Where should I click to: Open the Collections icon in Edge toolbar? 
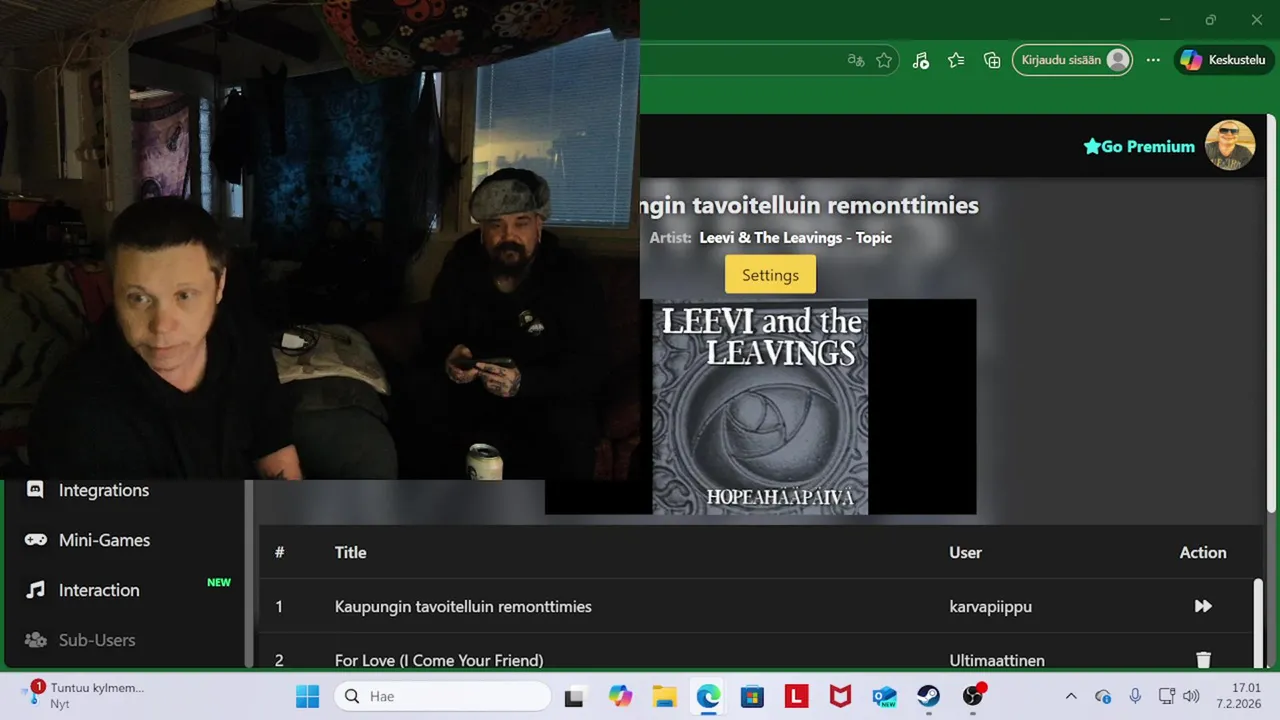point(992,60)
